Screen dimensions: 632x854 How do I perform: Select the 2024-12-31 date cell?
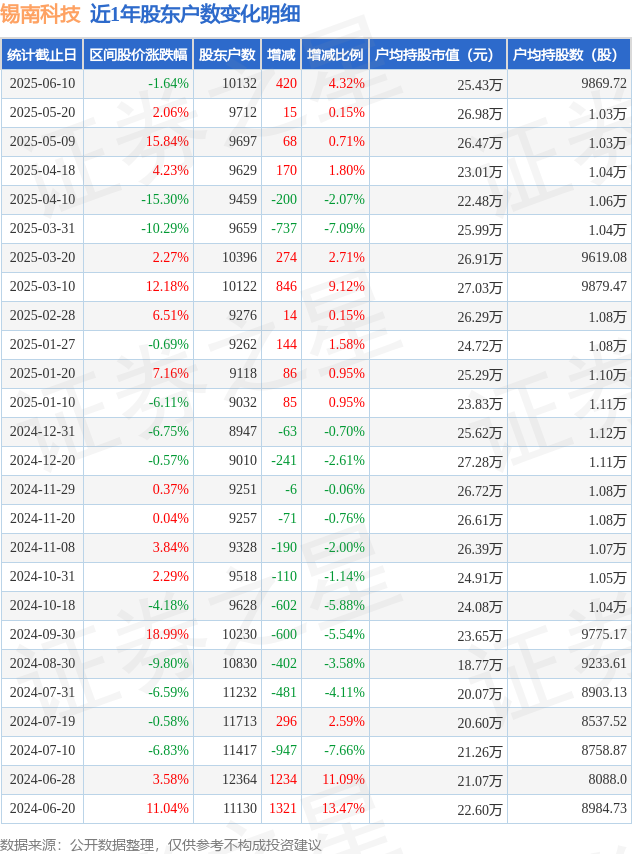point(42,431)
